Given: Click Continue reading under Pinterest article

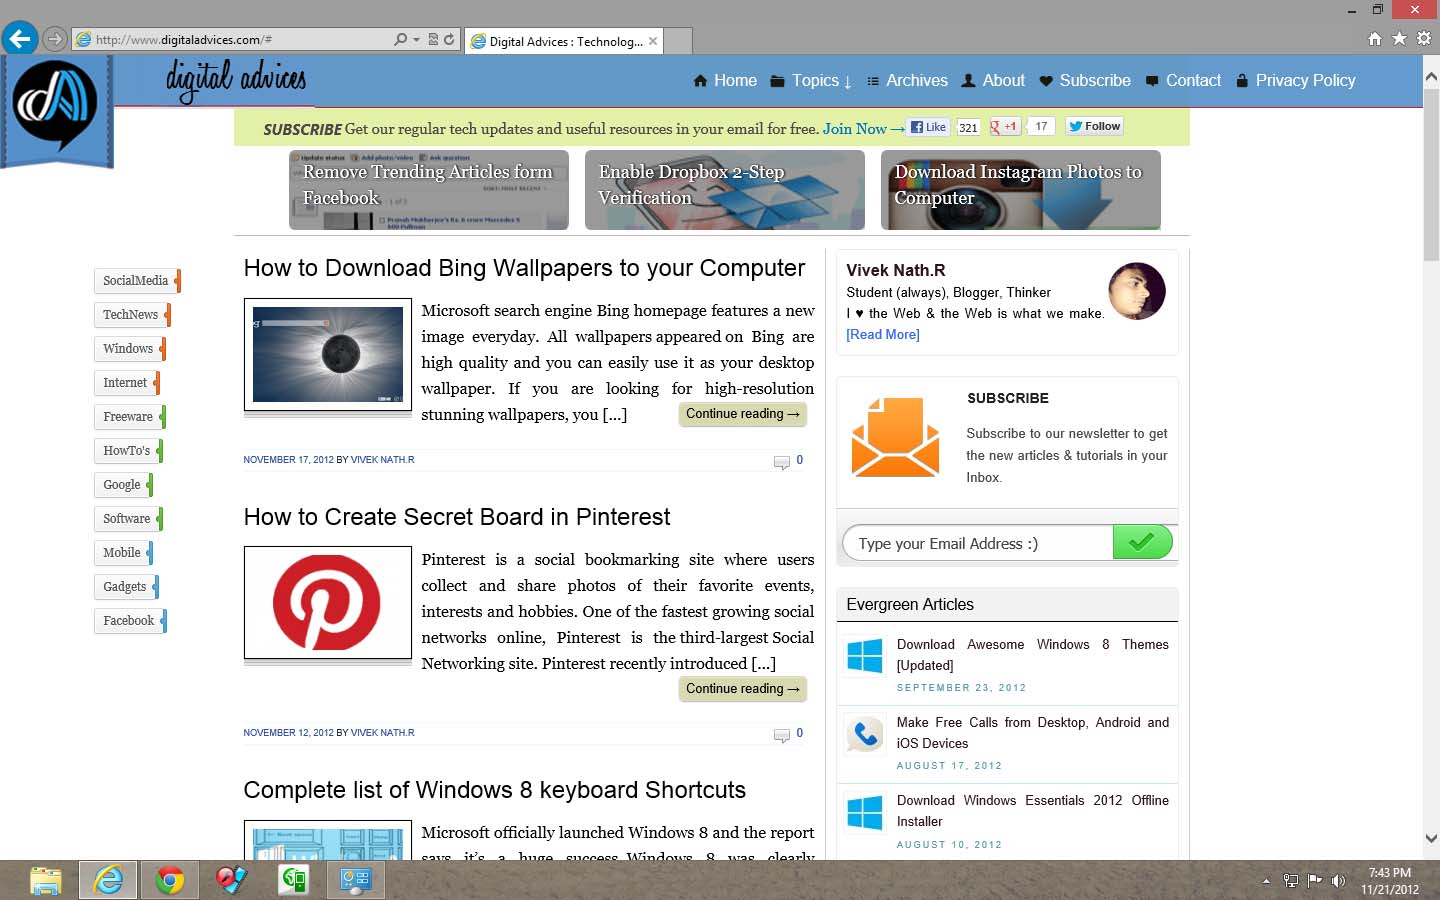Looking at the screenshot, I should [743, 689].
